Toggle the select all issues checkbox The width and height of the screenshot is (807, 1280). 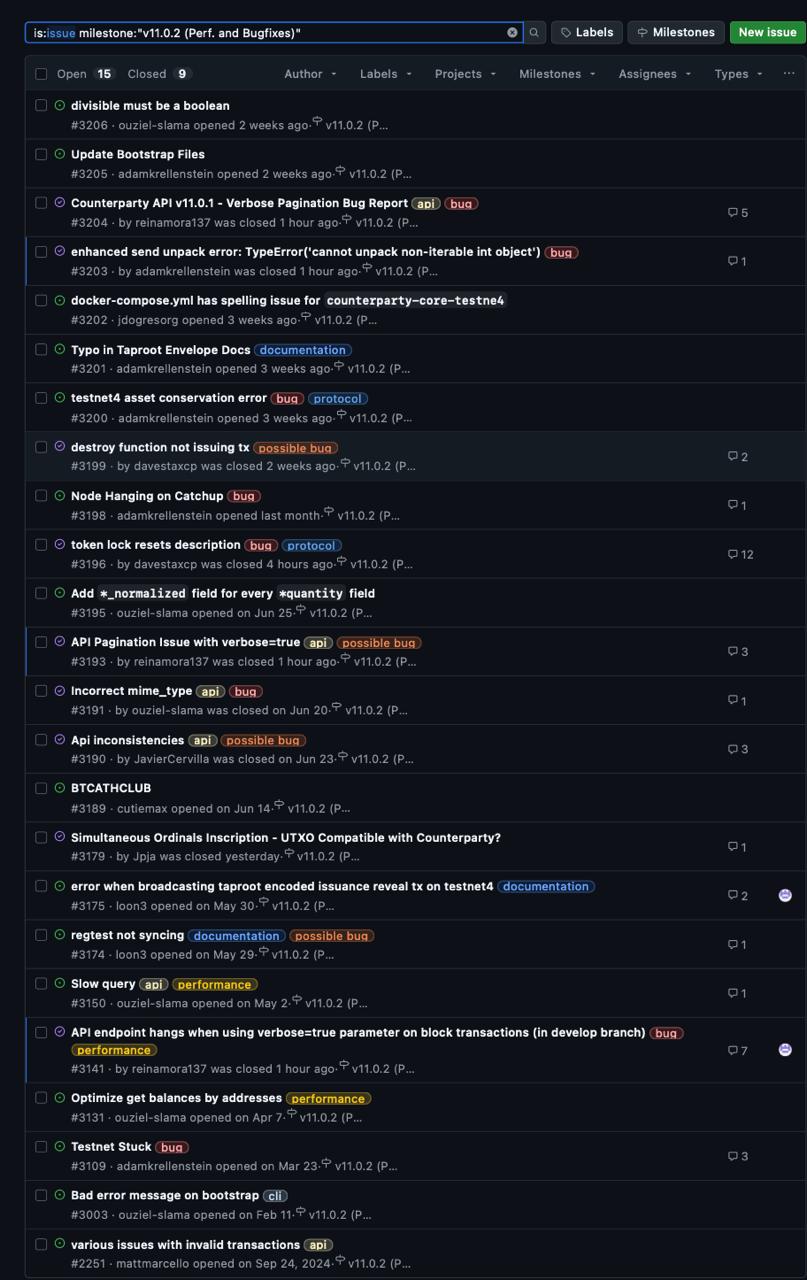tap(41, 74)
